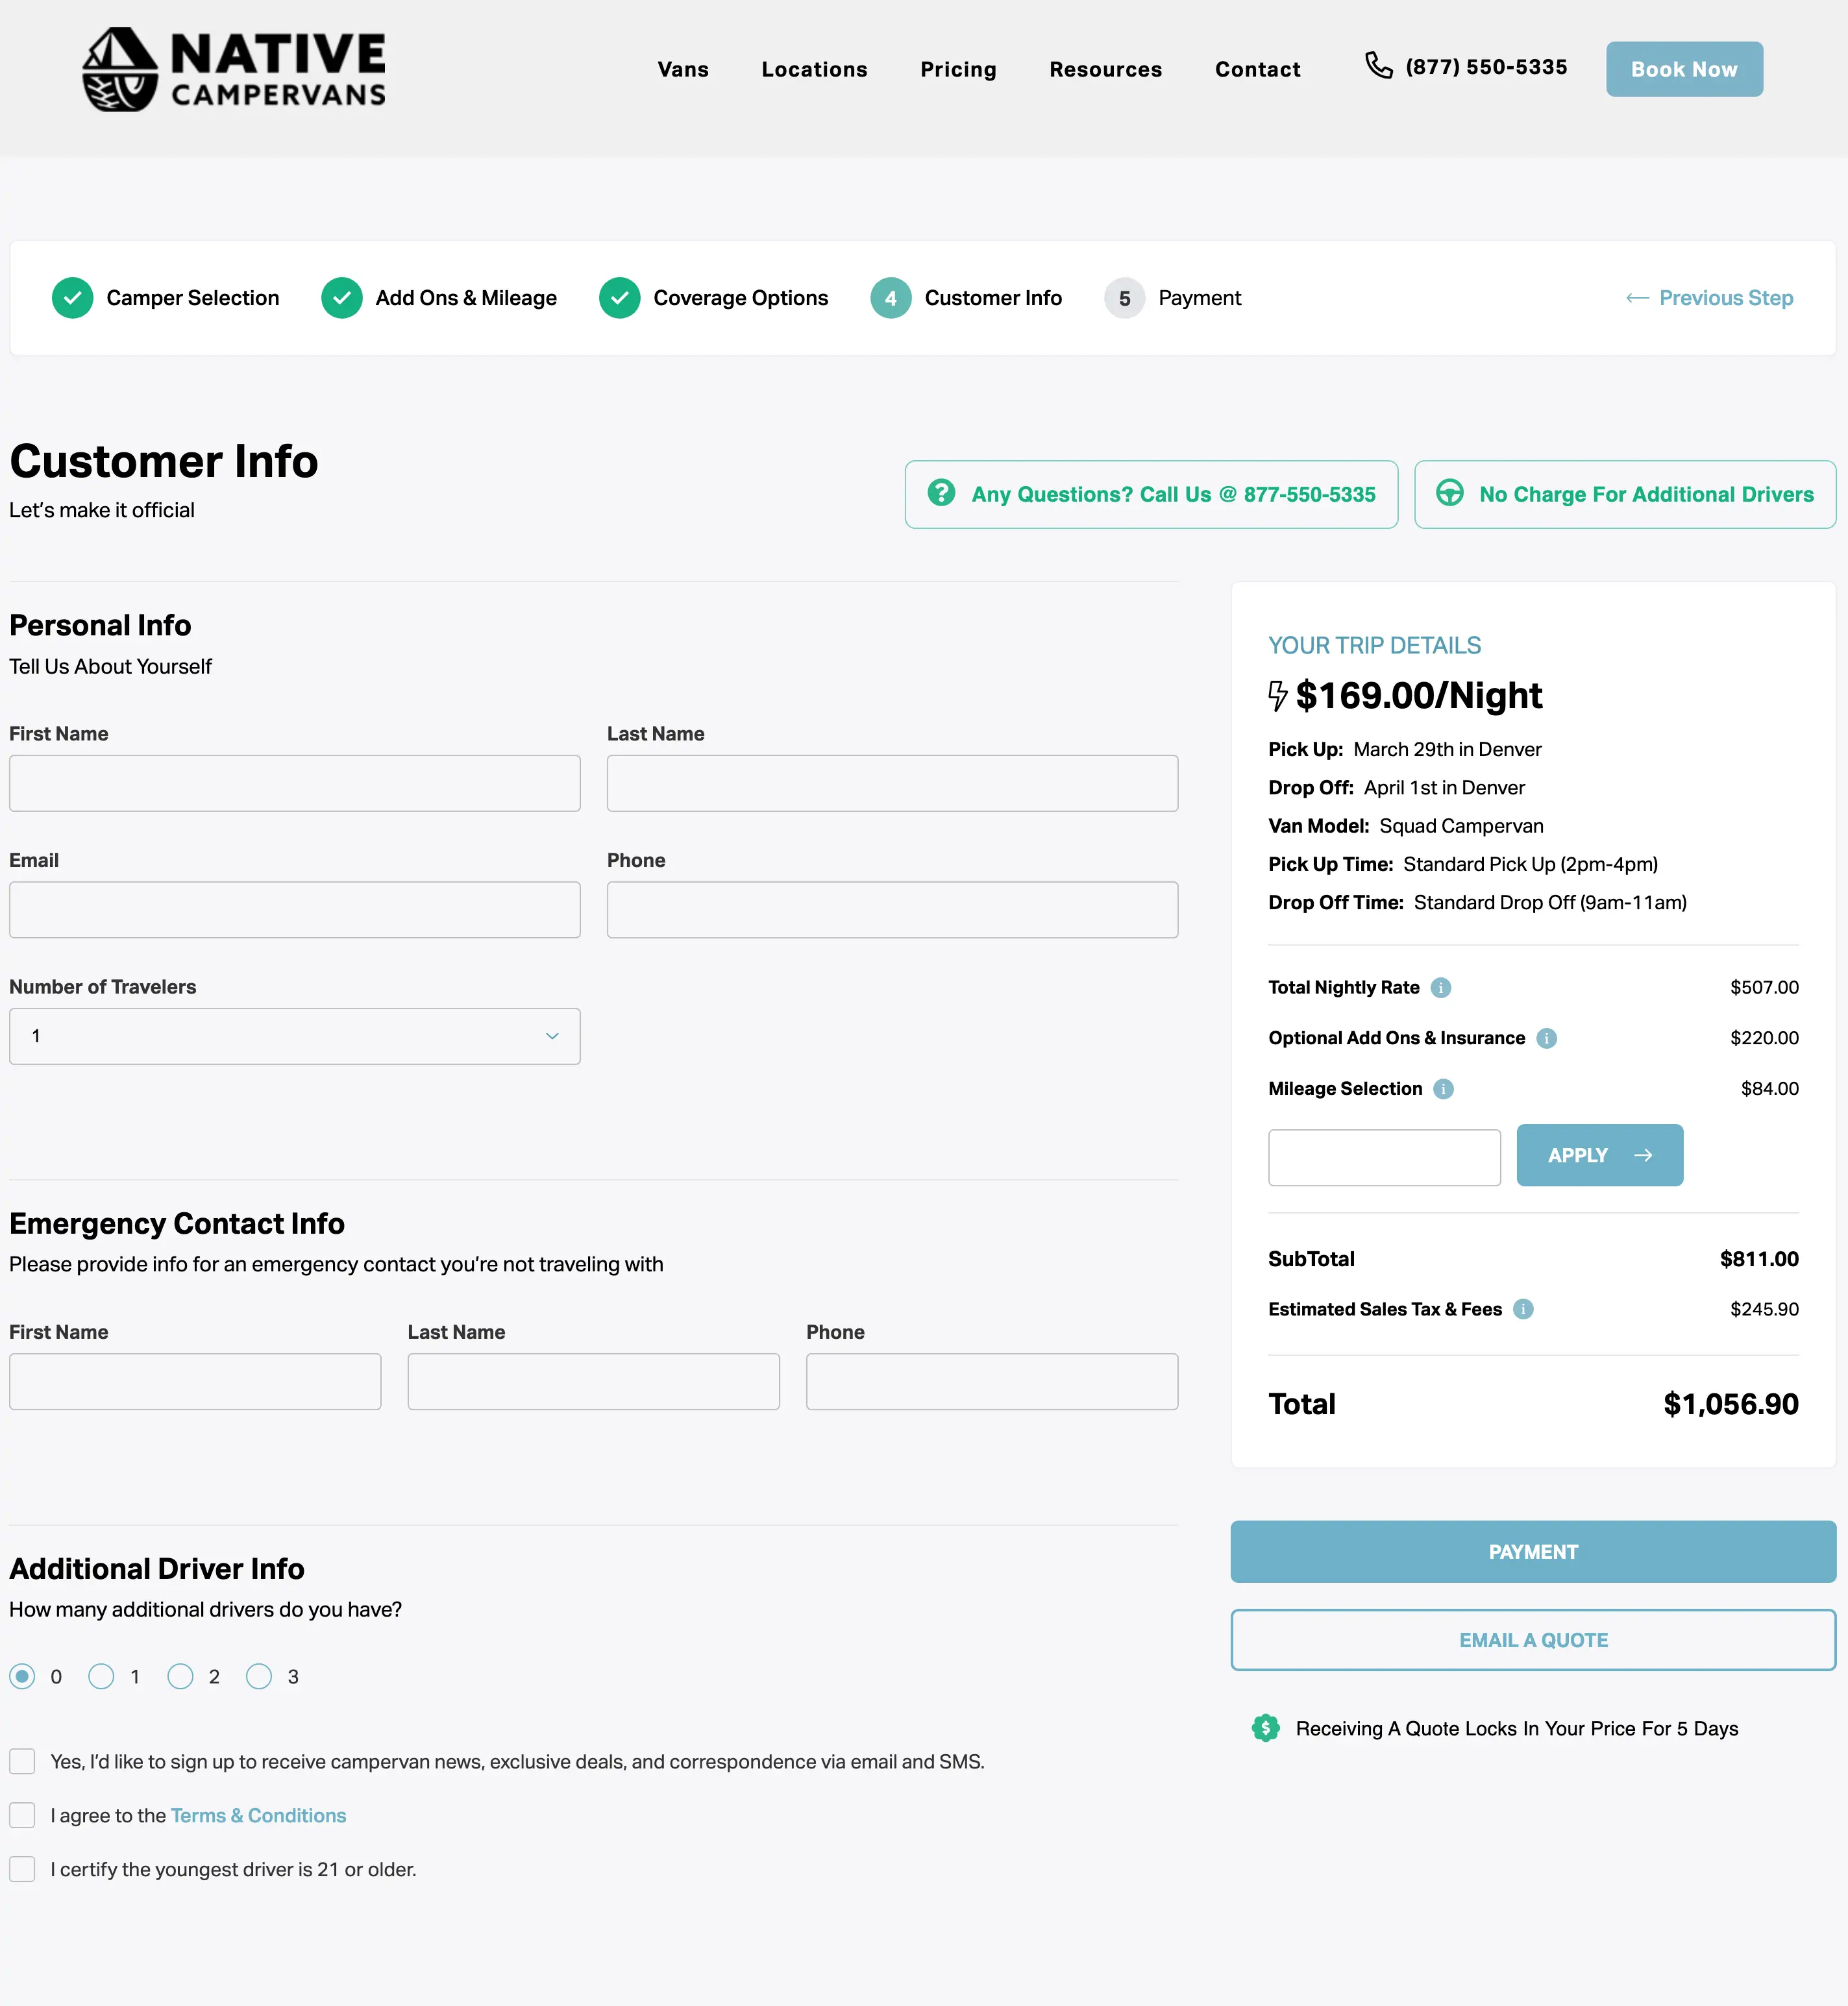Click the Native Campervans logo
1848x2006 pixels.
pos(233,69)
